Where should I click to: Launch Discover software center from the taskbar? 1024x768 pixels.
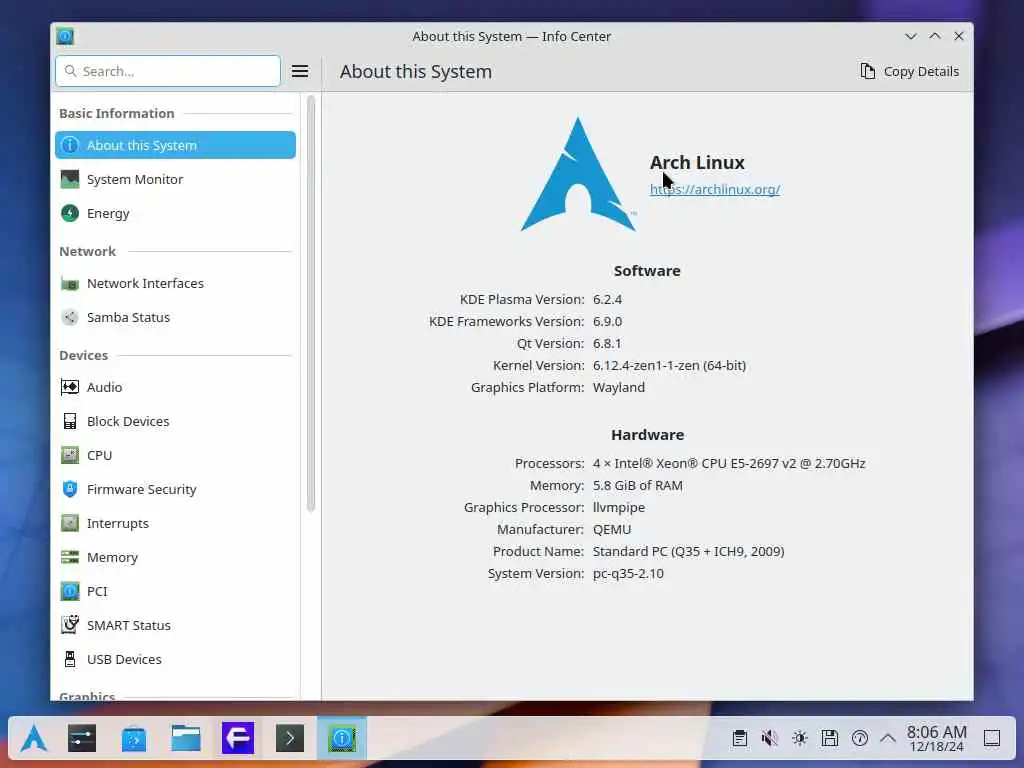(134, 739)
